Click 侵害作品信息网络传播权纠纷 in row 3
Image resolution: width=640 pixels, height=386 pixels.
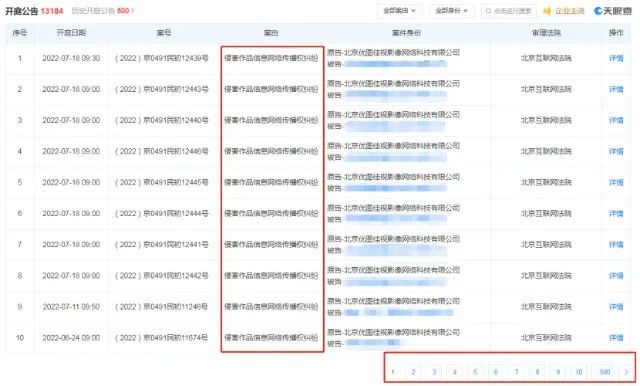tap(271, 120)
